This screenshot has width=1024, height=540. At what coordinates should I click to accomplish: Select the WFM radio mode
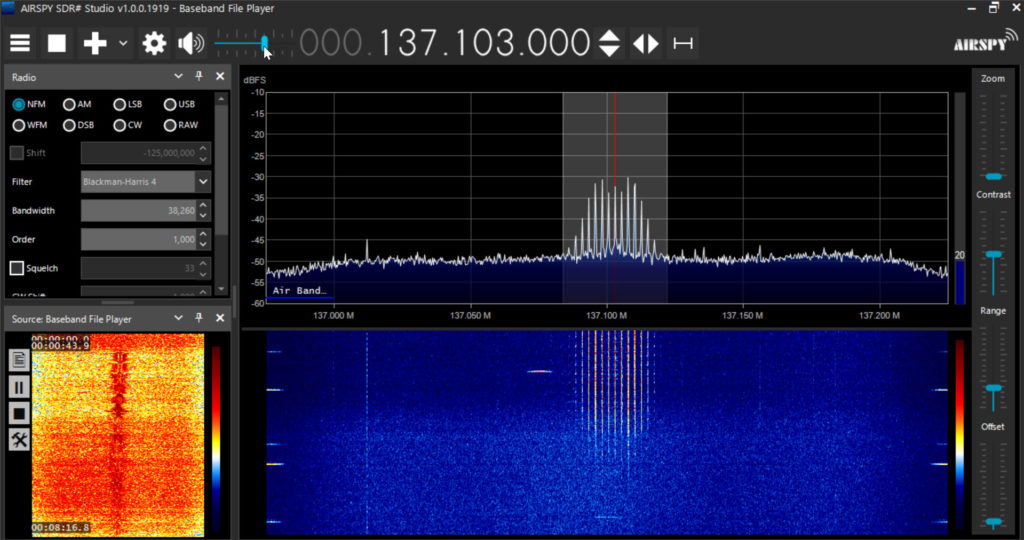coord(19,125)
